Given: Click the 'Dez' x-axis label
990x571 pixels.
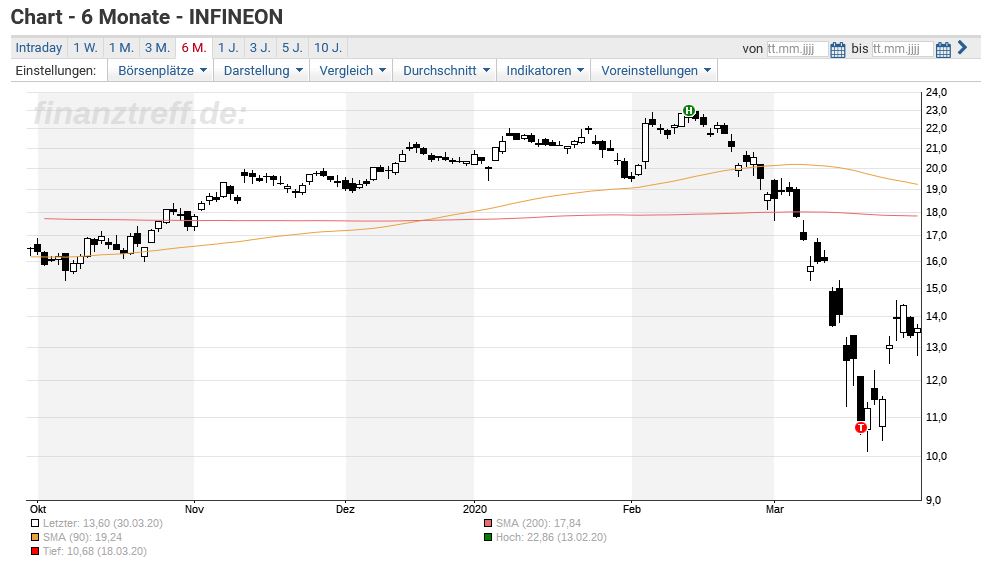Looking at the screenshot, I should (x=345, y=509).
